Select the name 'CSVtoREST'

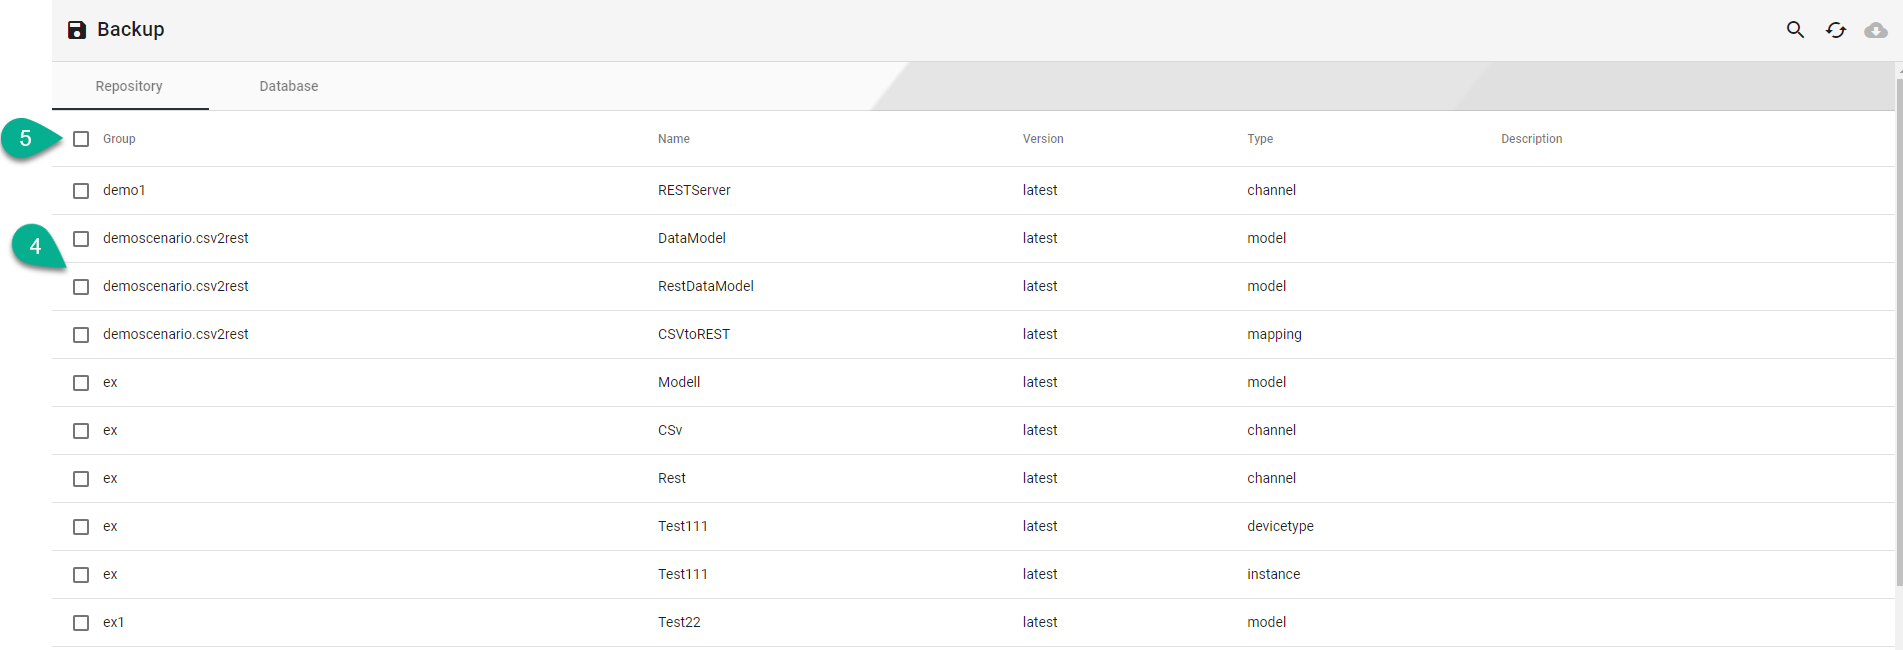pyautogui.click(x=694, y=334)
